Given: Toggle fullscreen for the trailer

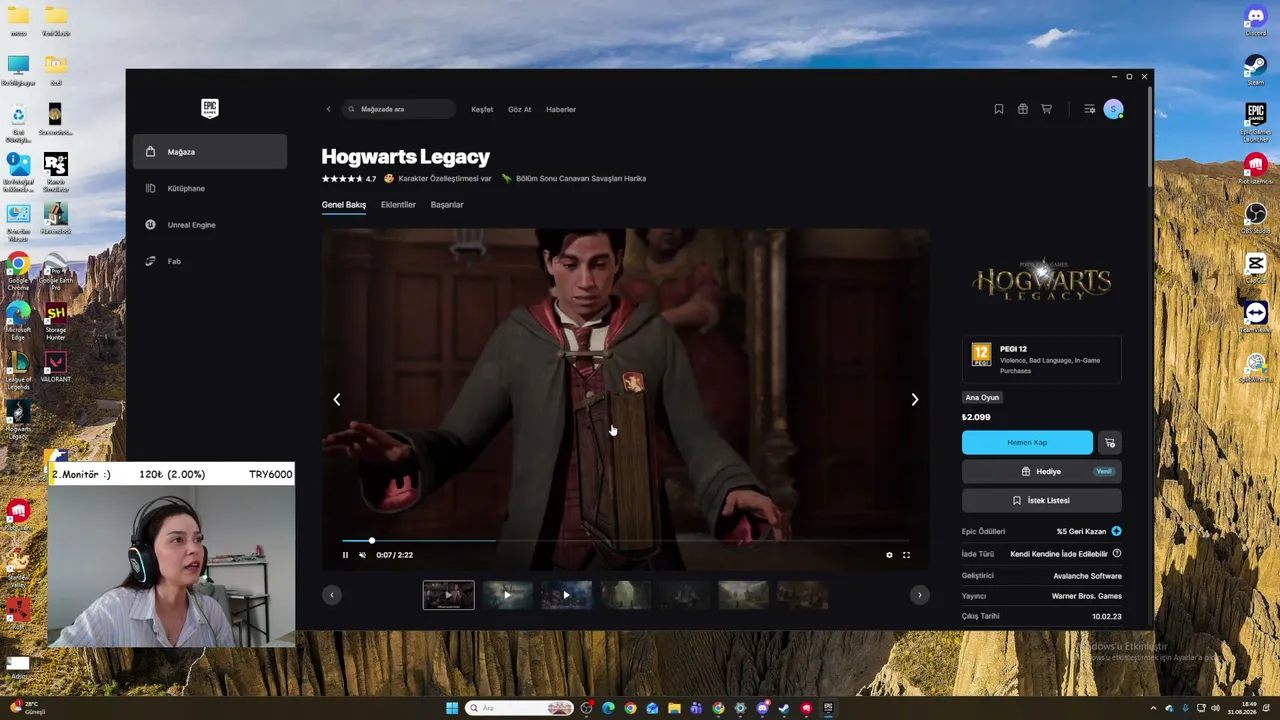Looking at the screenshot, I should 907,555.
